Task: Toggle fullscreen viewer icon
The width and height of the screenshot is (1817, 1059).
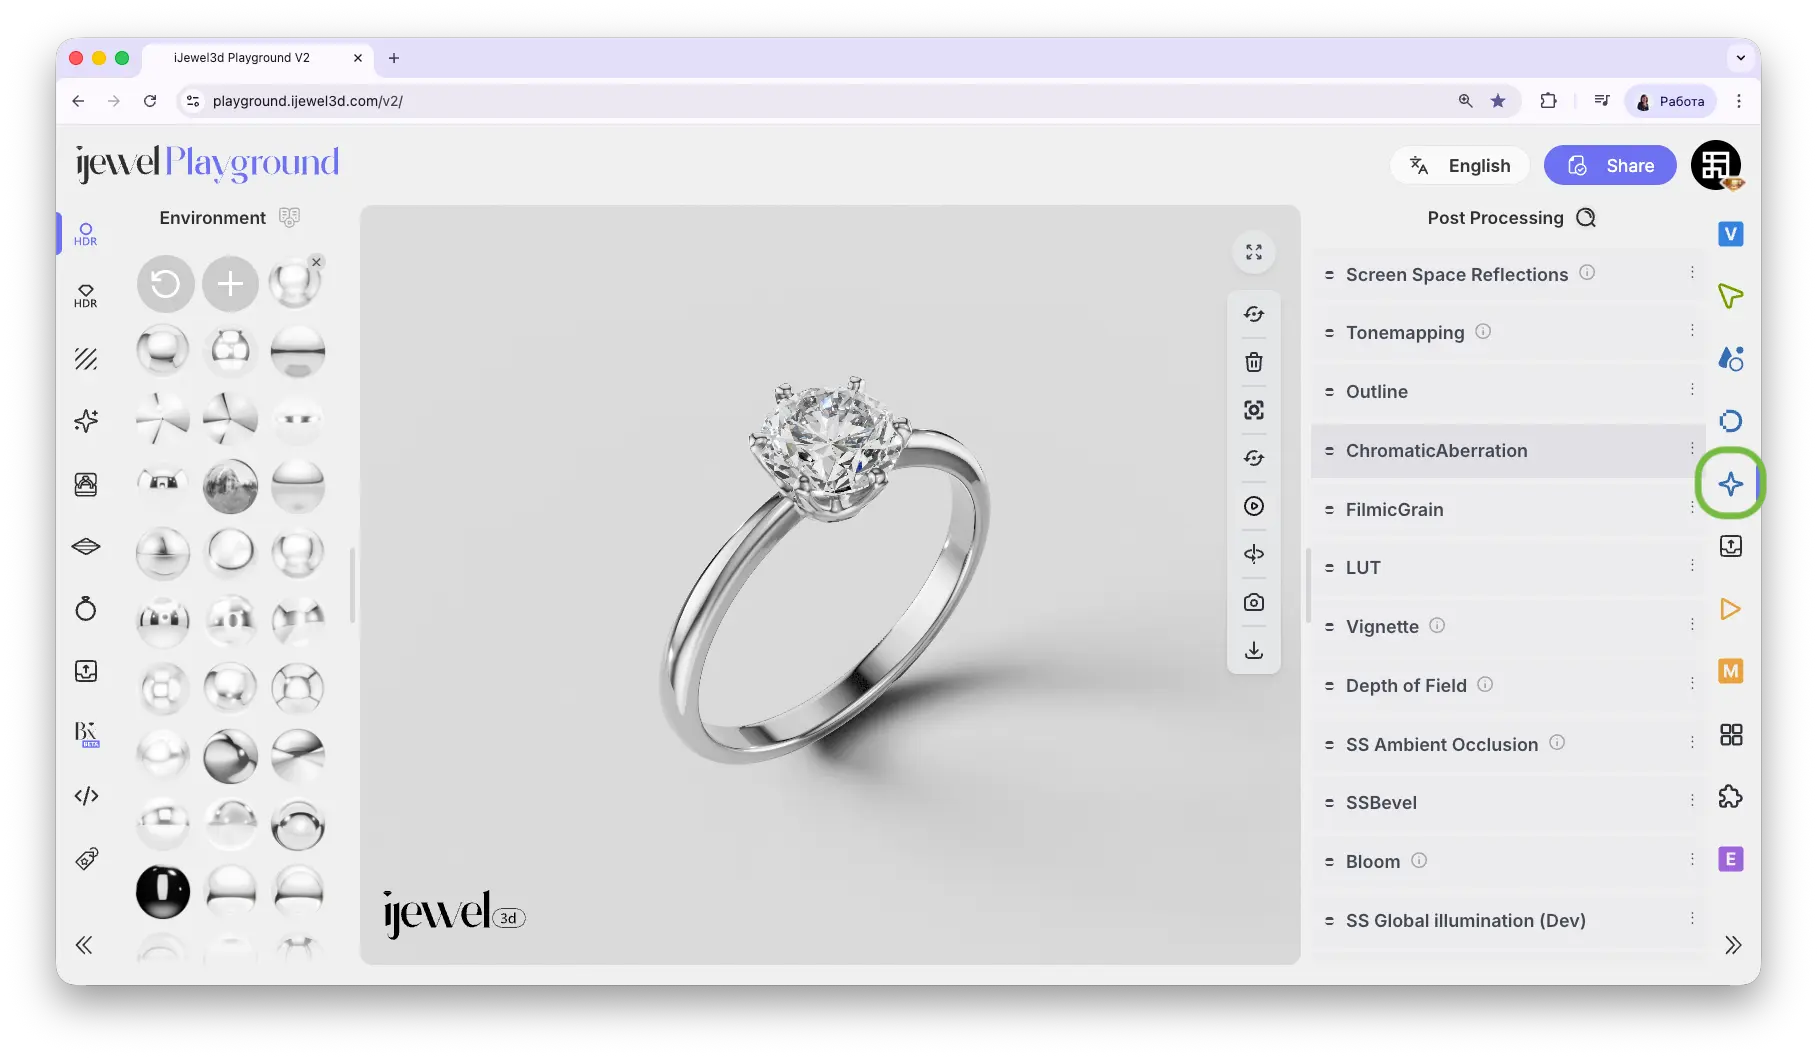Action: tap(1254, 252)
